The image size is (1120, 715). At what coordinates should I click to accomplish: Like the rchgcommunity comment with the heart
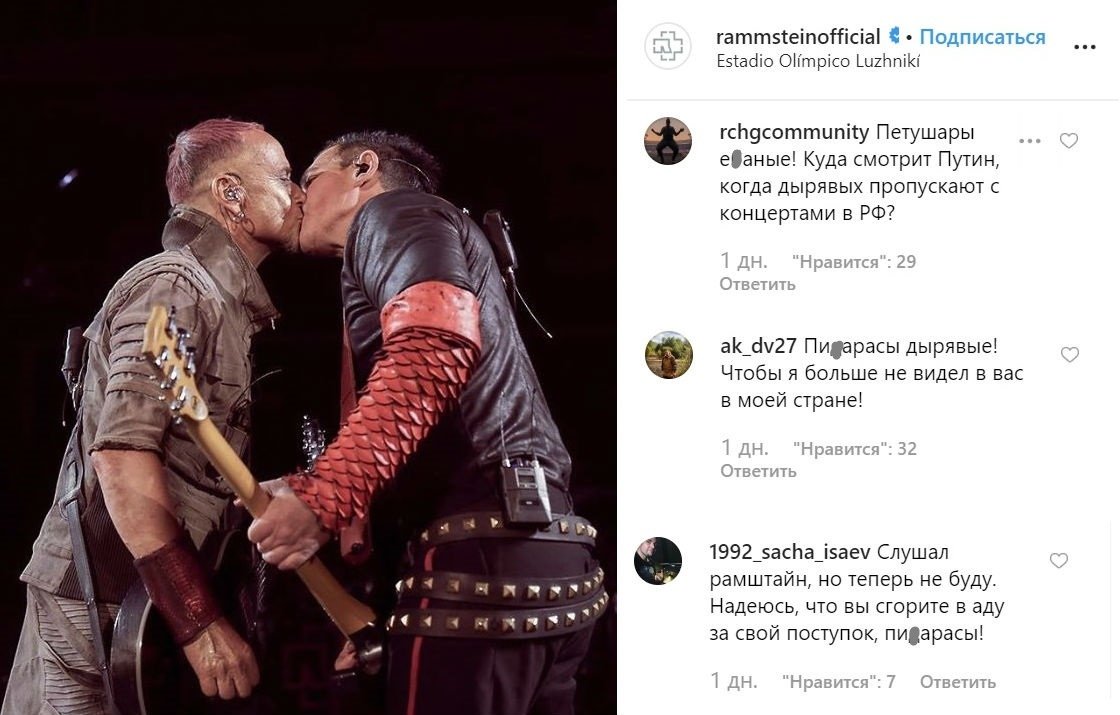coord(1069,141)
